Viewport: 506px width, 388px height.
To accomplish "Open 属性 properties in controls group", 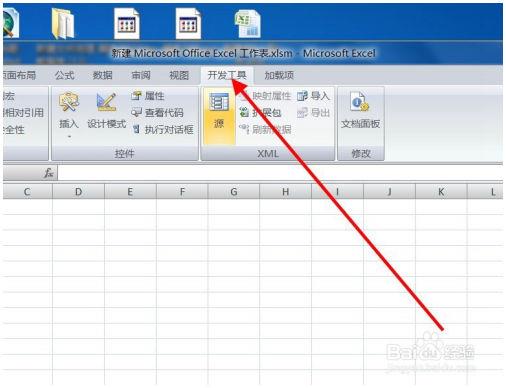I will pos(148,96).
